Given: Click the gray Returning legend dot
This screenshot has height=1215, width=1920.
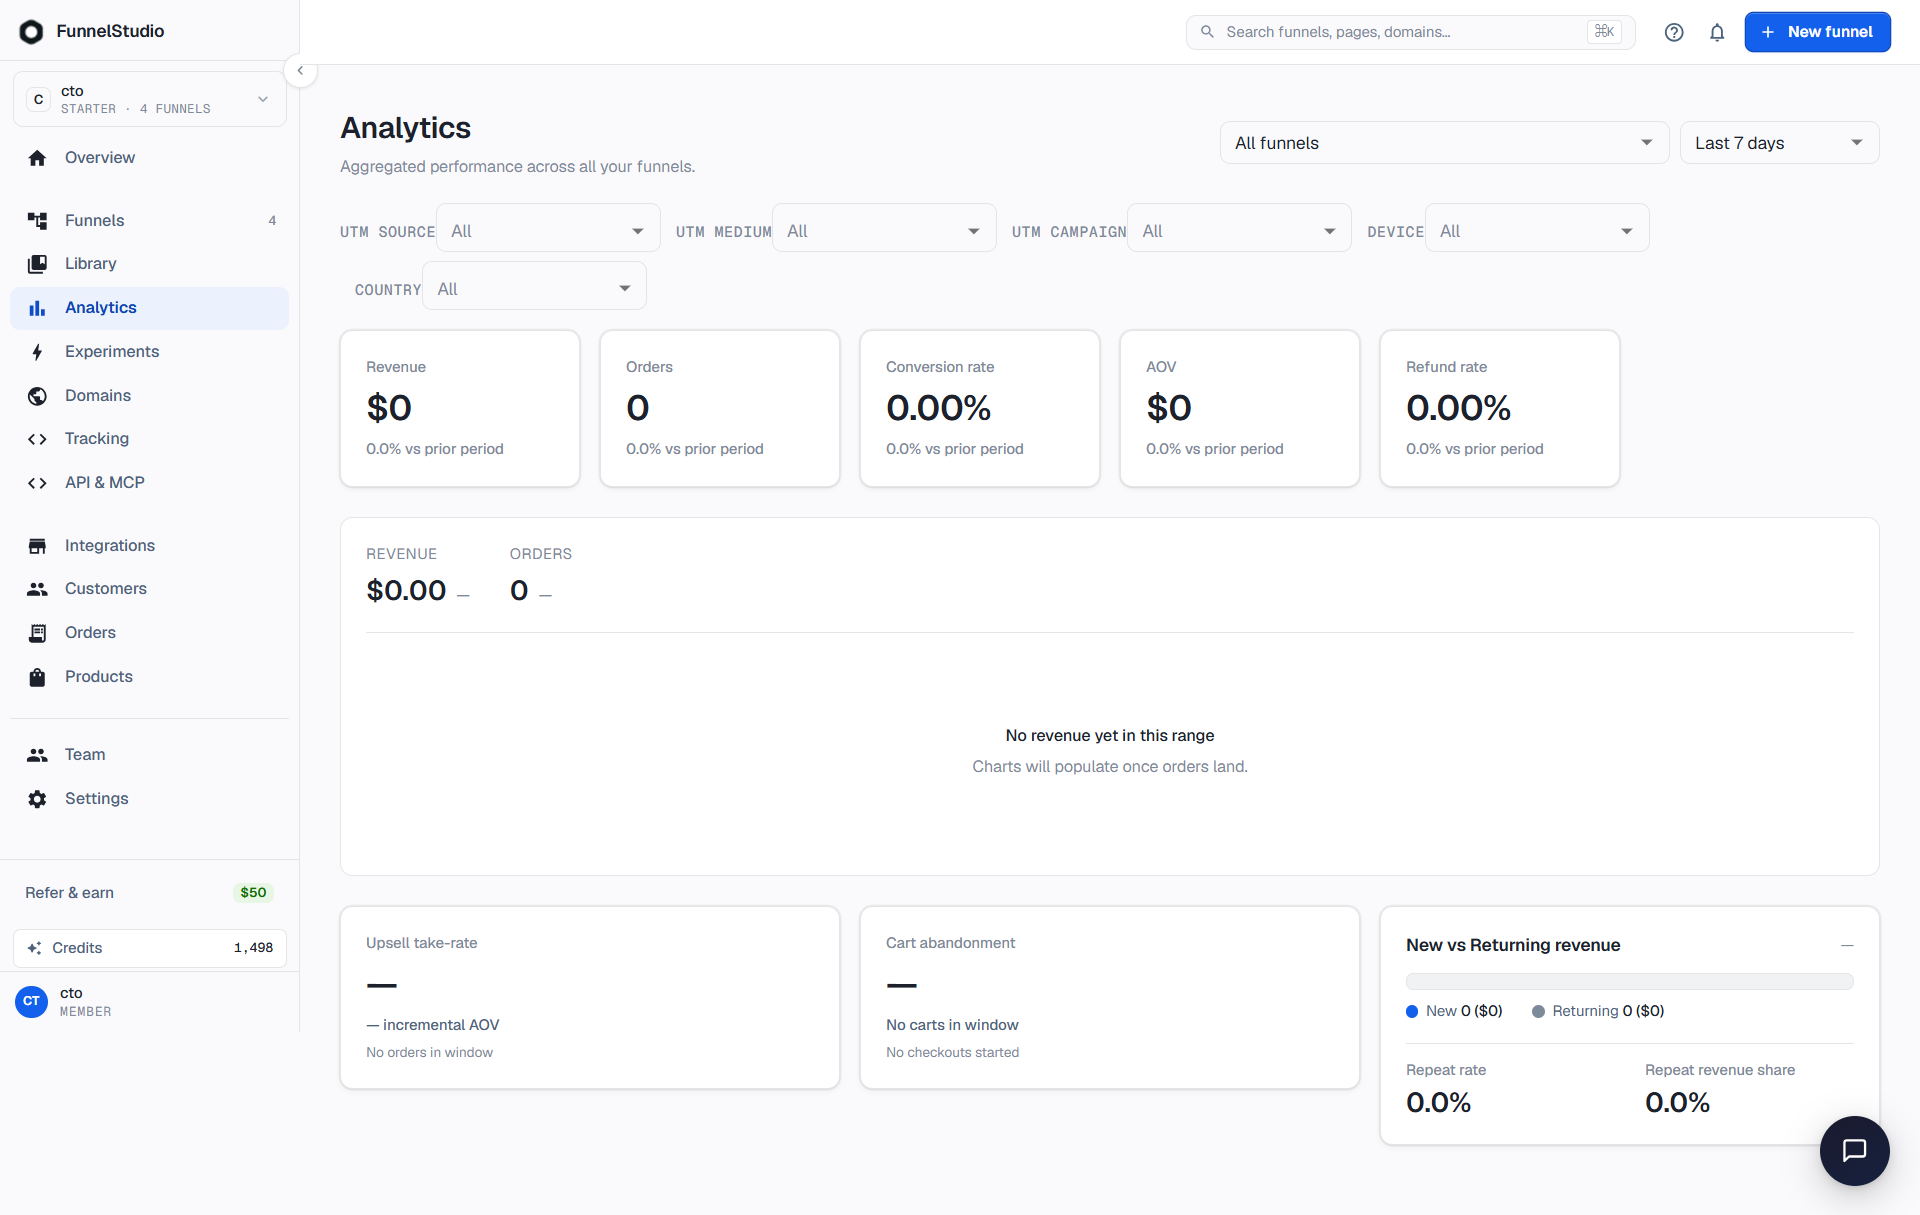Looking at the screenshot, I should click(1538, 1012).
